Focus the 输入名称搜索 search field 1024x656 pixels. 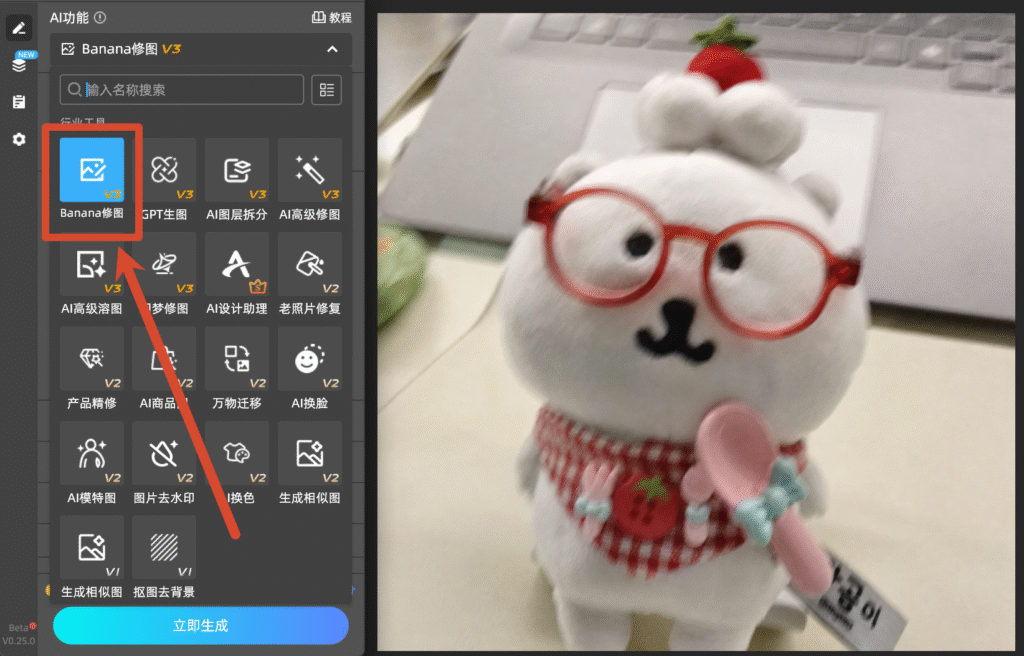(182, 90)
